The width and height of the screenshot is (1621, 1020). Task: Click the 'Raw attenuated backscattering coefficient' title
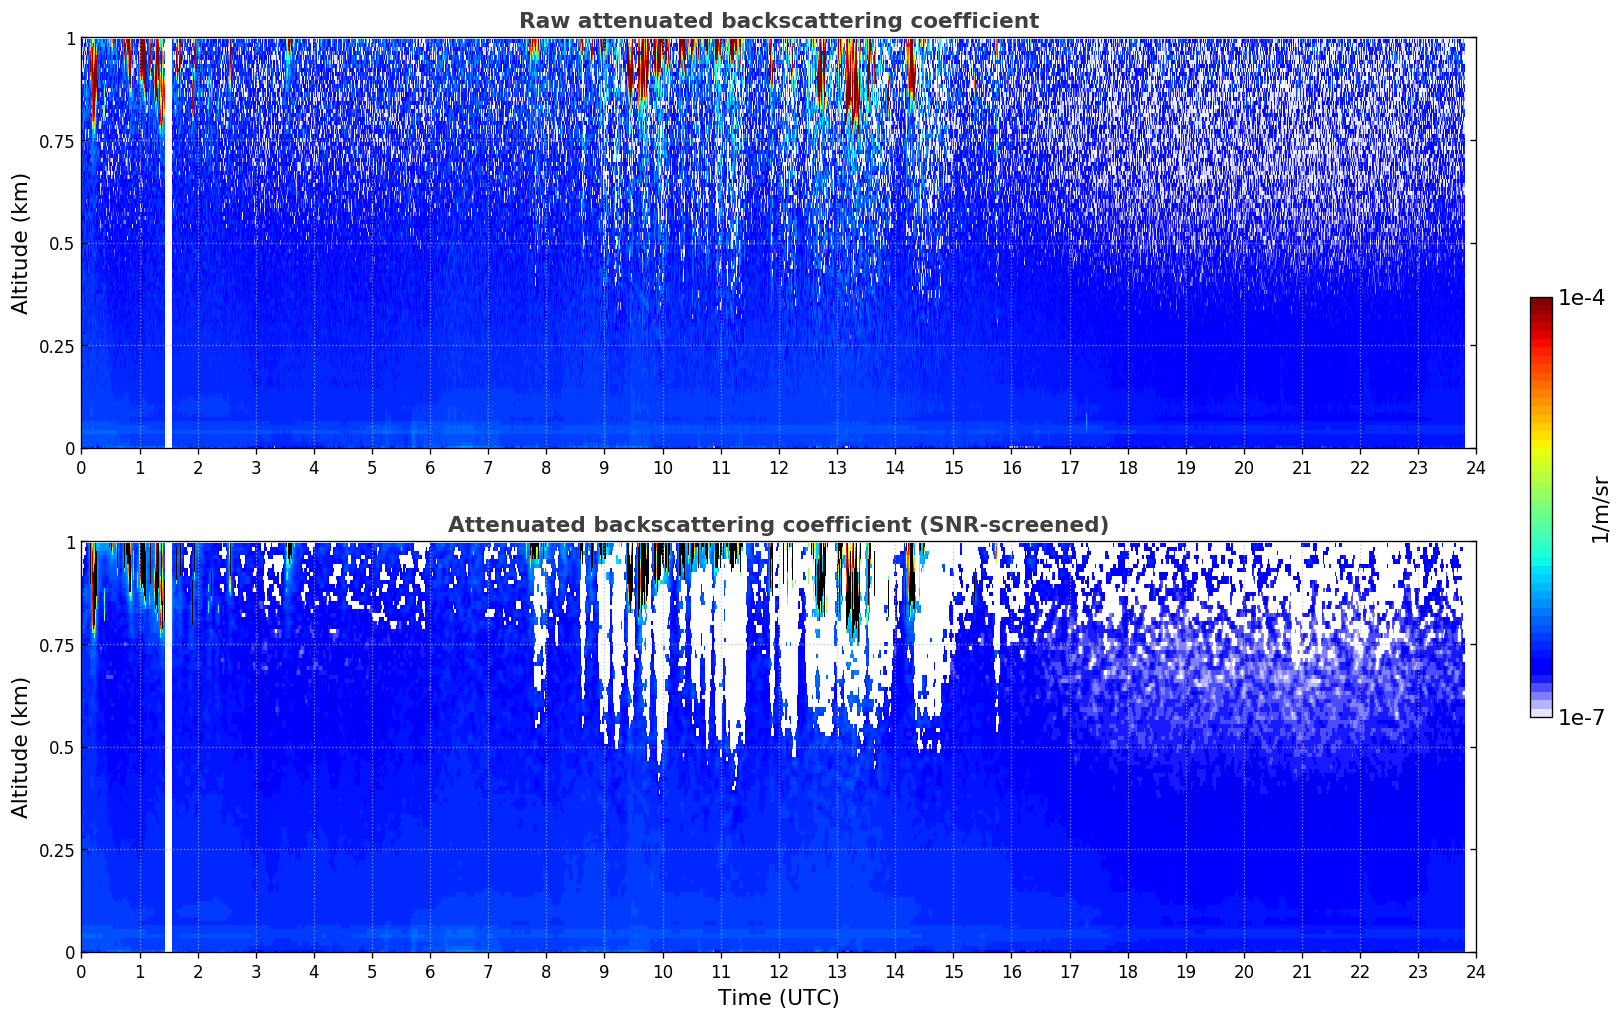(x=778, y=21)
